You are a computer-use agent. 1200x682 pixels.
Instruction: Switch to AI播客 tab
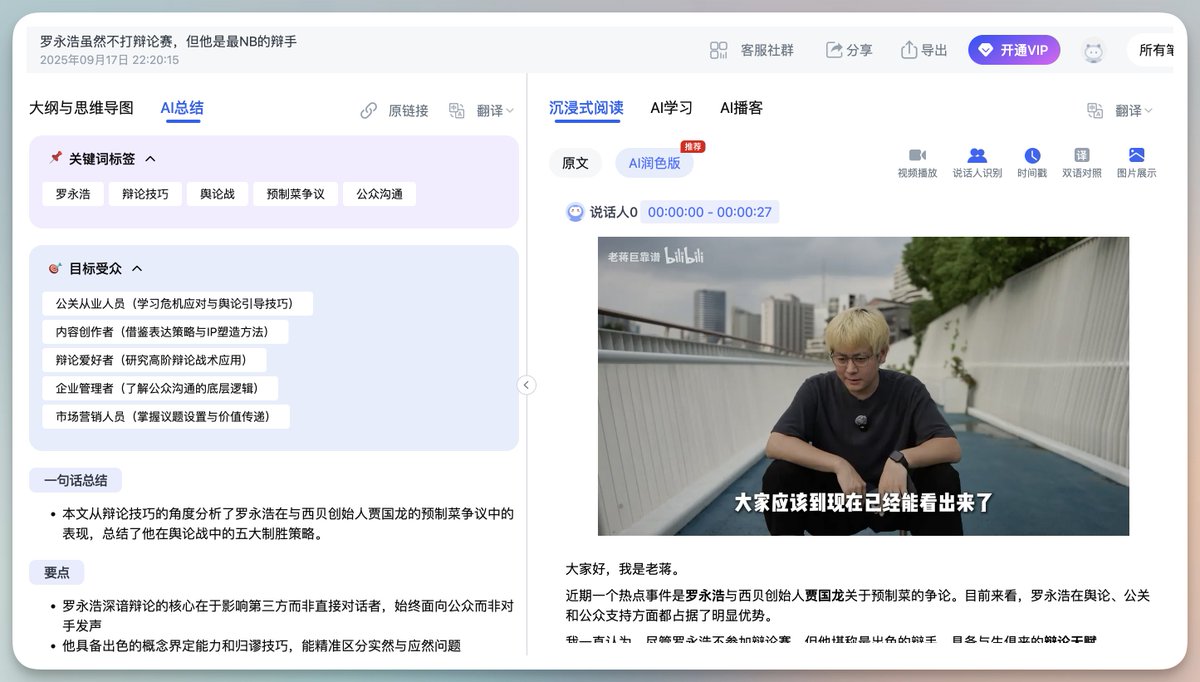(741, 108)
